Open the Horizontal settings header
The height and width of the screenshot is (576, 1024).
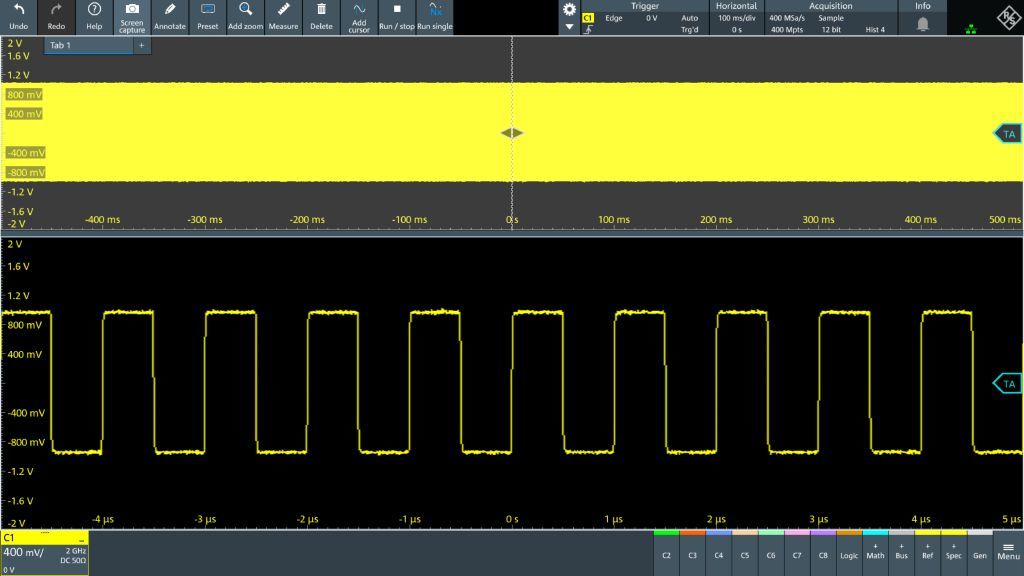736,6
